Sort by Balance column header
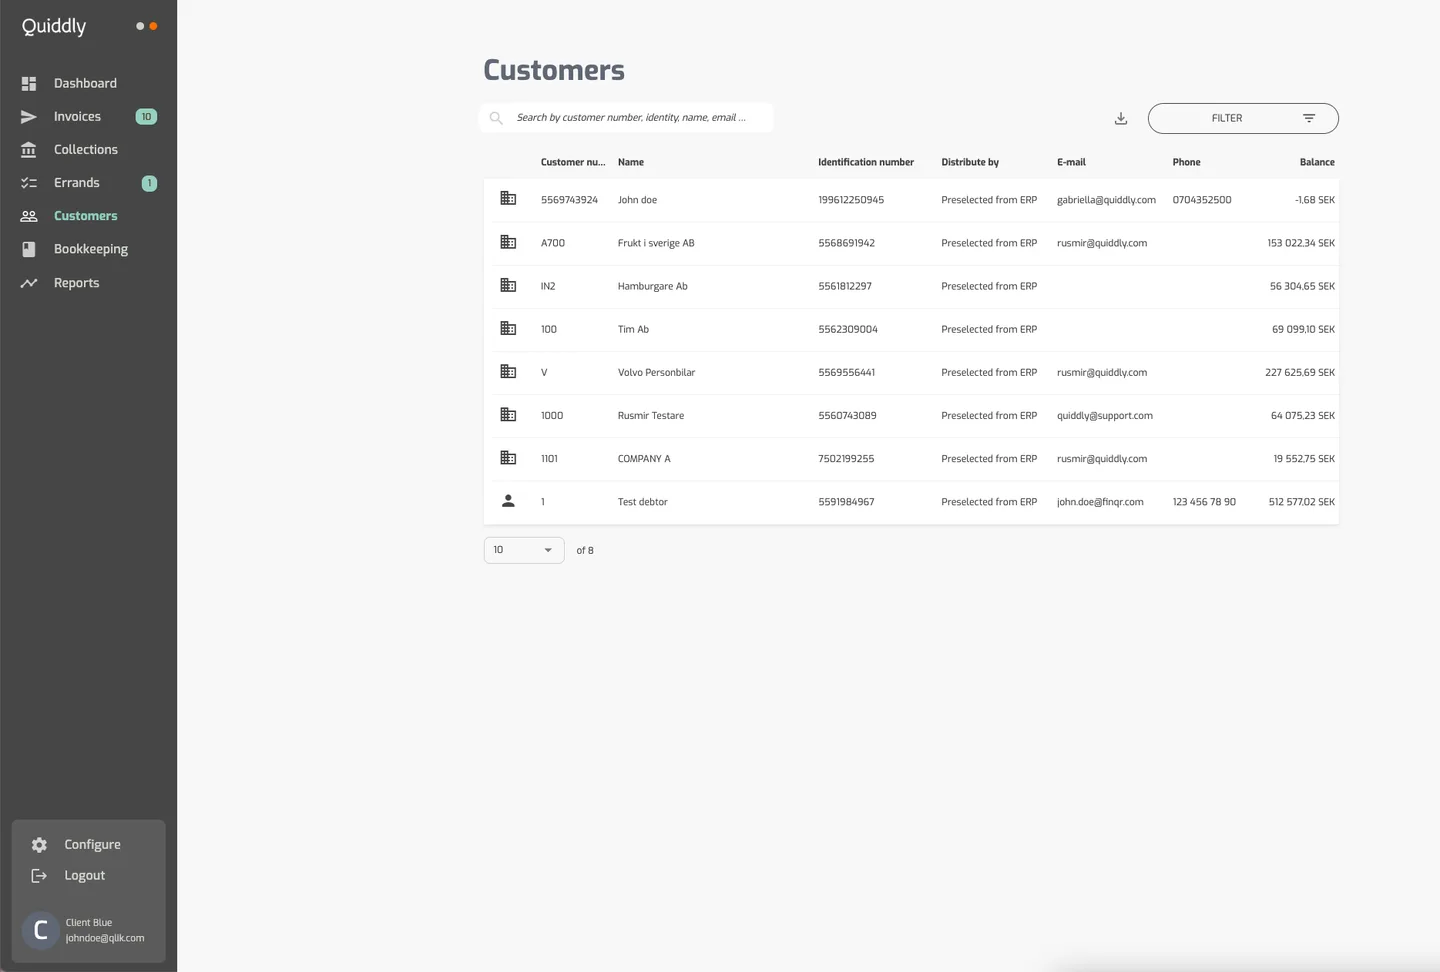The height and width of the screenshot is (972, 1440). click(x=1317, y=162)
